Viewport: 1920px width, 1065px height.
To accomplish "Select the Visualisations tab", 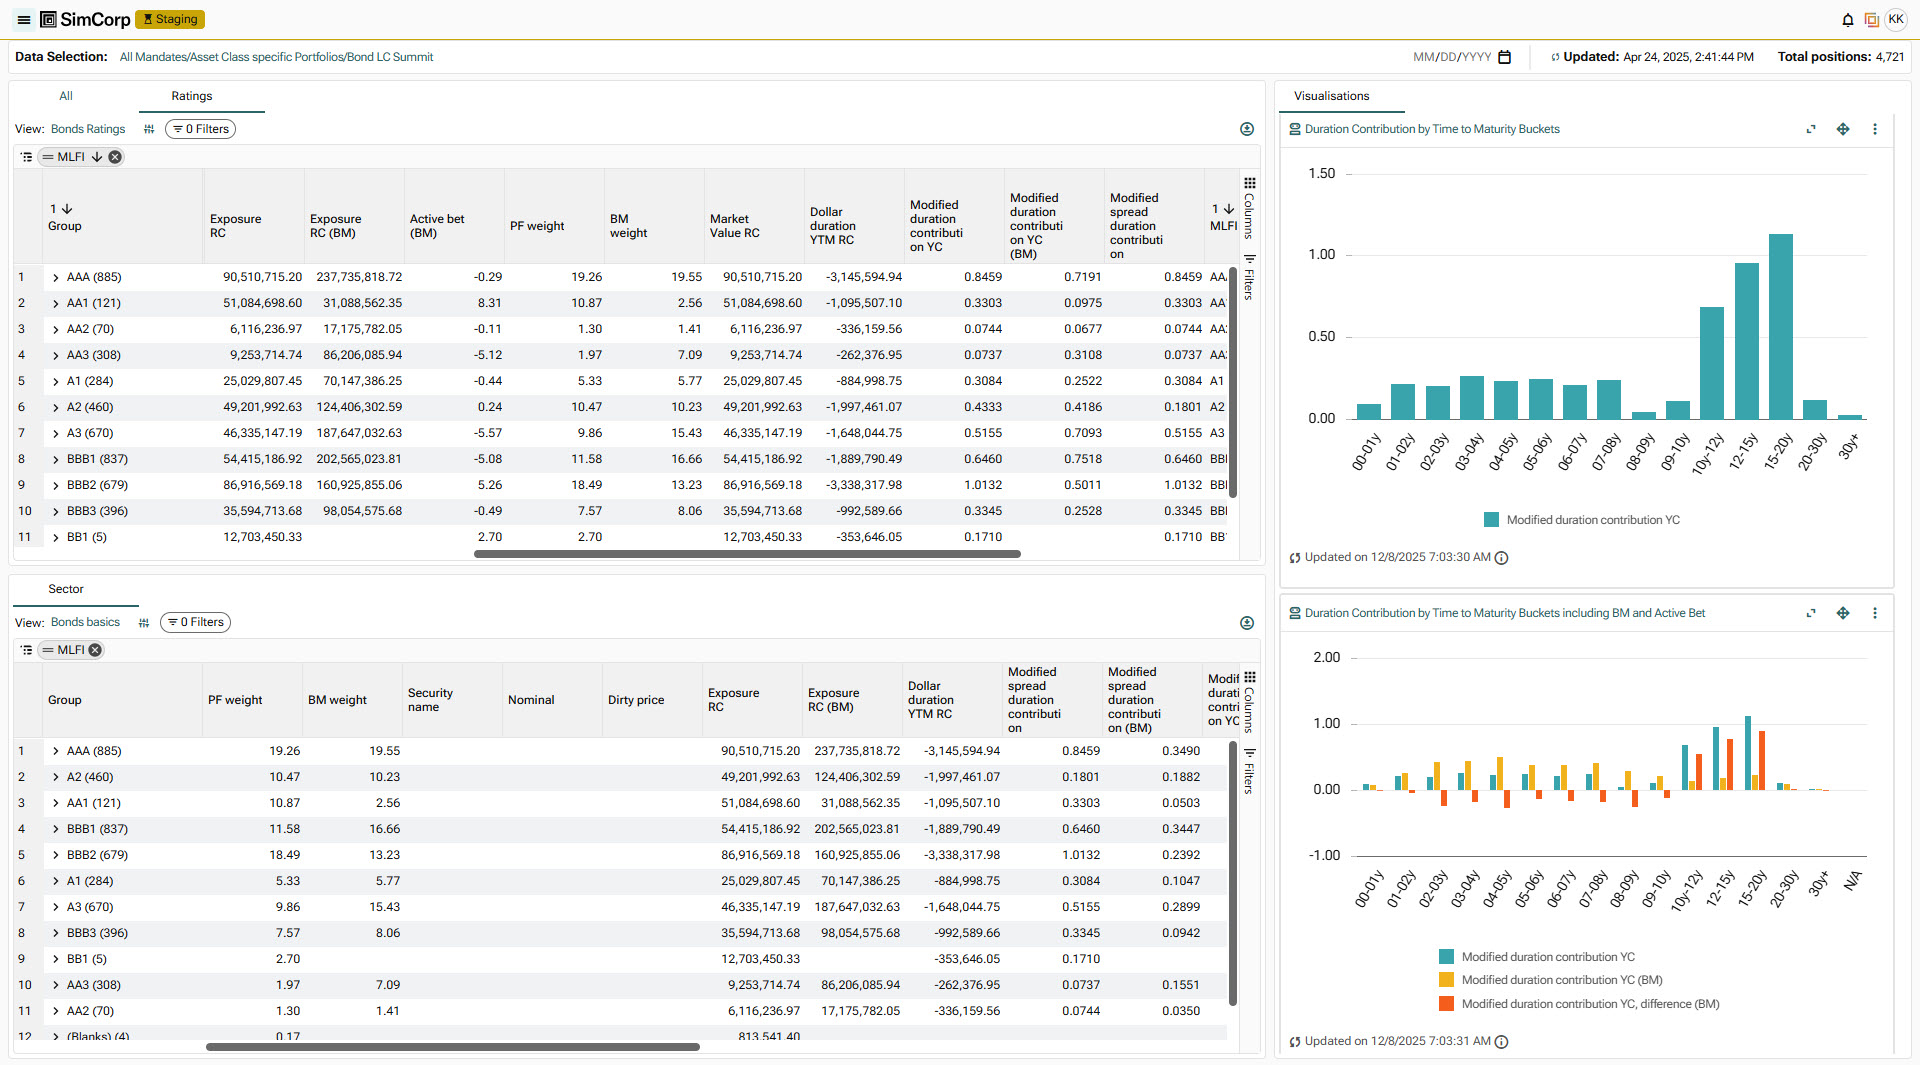I will pos(1331,96).
